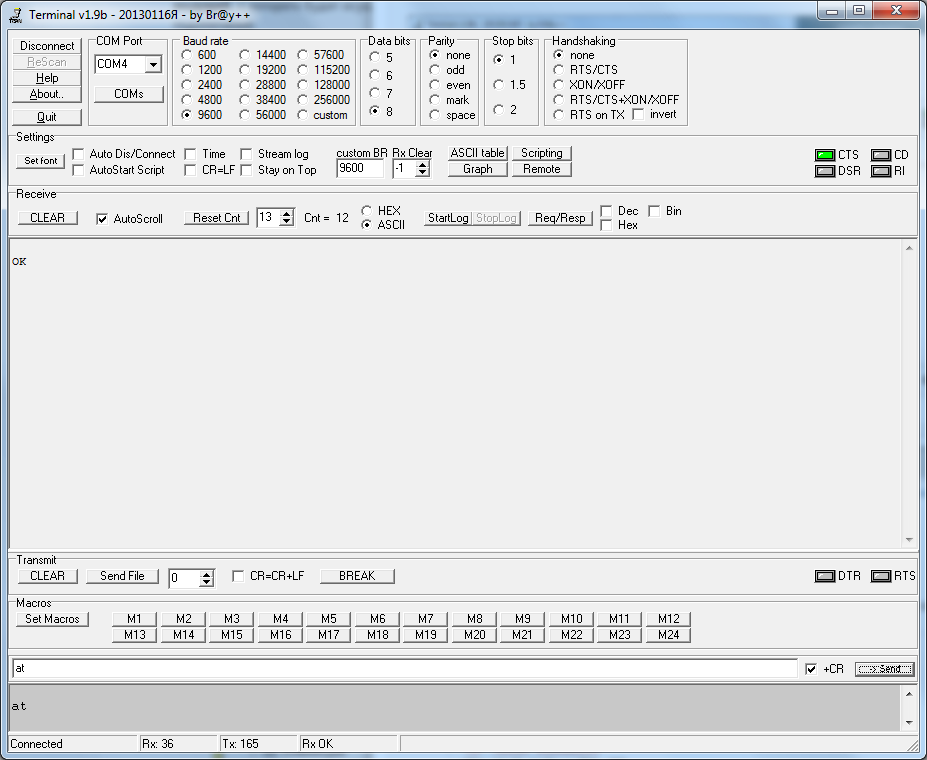Increase the Rx Clear spinner value
Screen dimensions: 927x760
pyautogui.click(x=422, y=164)
